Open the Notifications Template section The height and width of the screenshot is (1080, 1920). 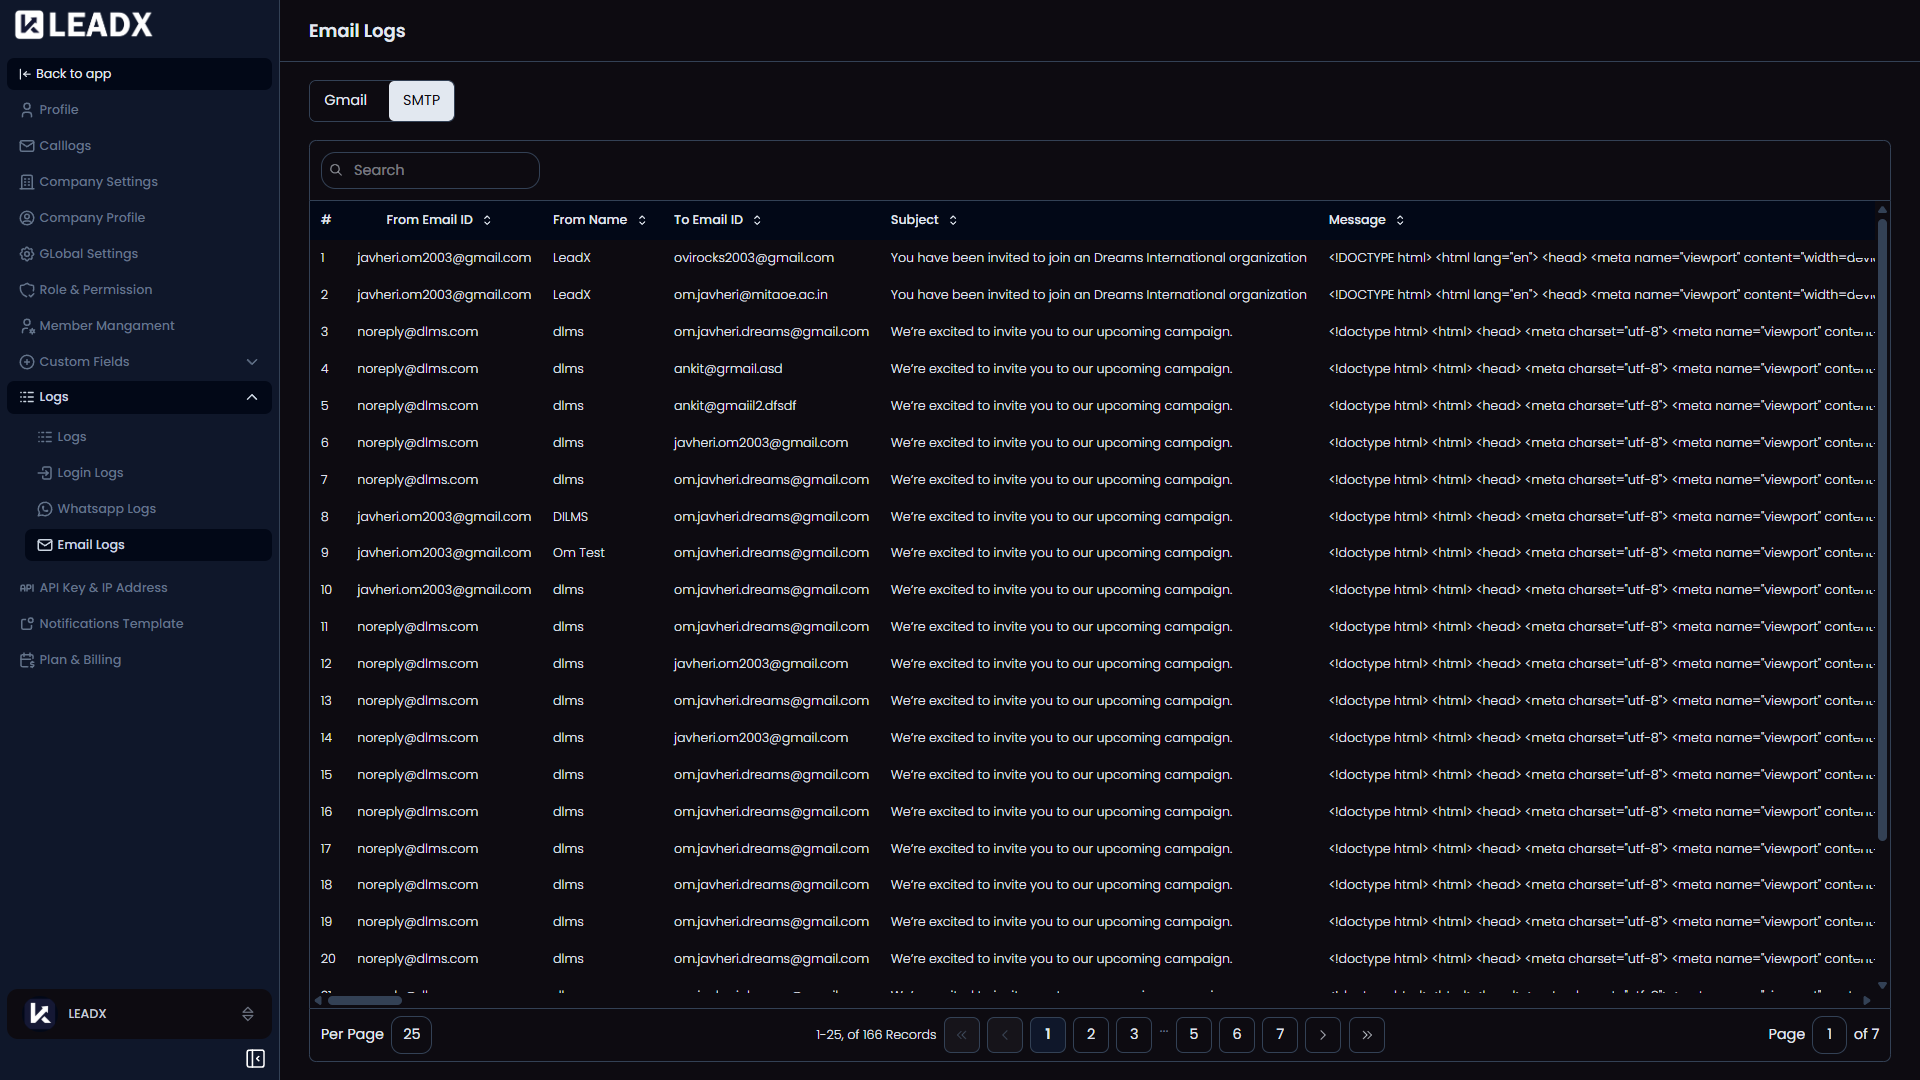point(111,623)
